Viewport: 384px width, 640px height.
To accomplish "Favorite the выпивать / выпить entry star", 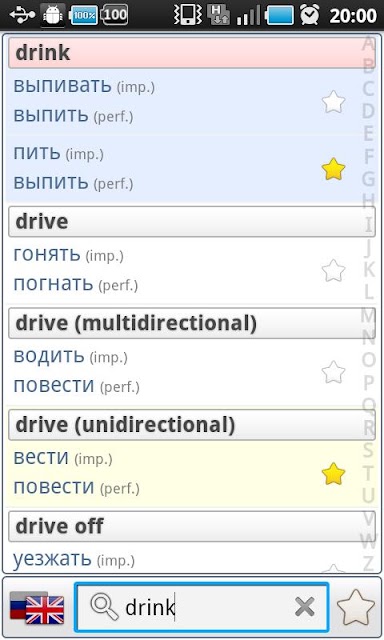I will coord(333,102).
